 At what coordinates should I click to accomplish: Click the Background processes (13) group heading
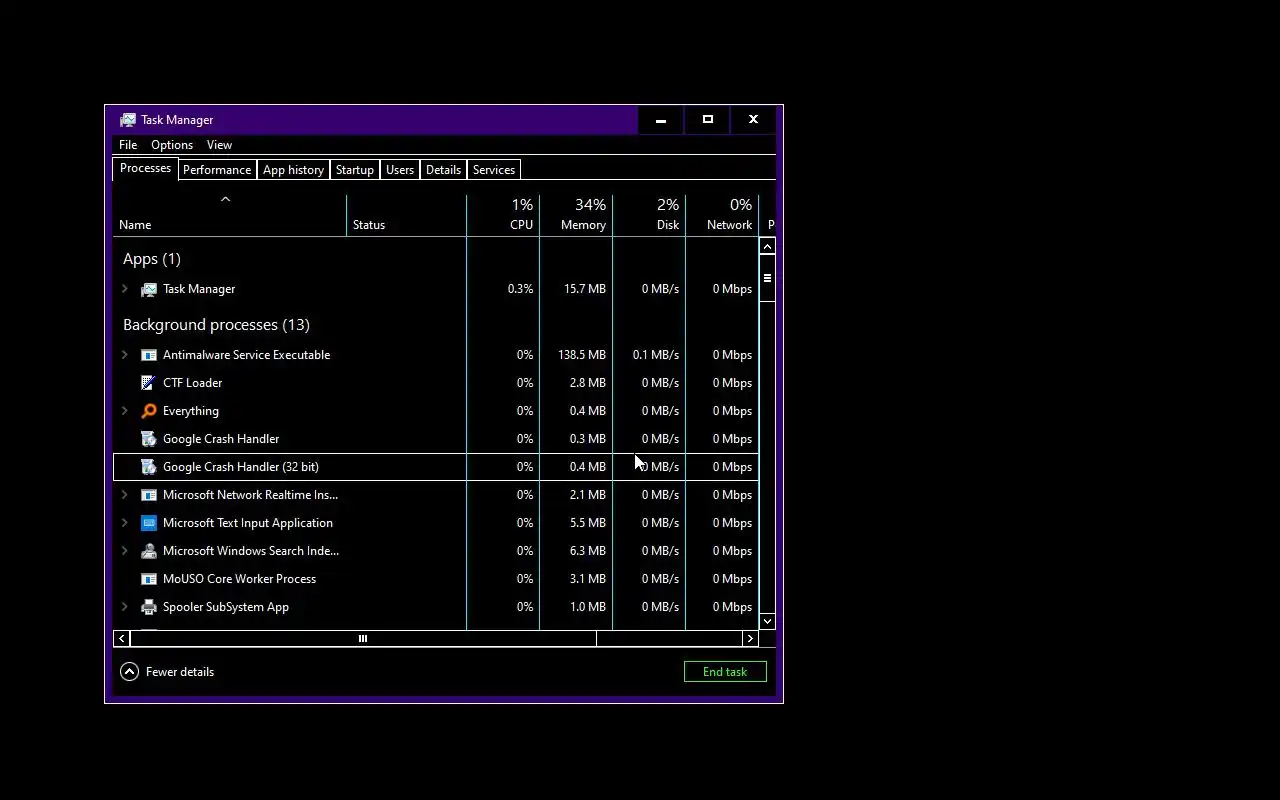click(x=216, y=325)
